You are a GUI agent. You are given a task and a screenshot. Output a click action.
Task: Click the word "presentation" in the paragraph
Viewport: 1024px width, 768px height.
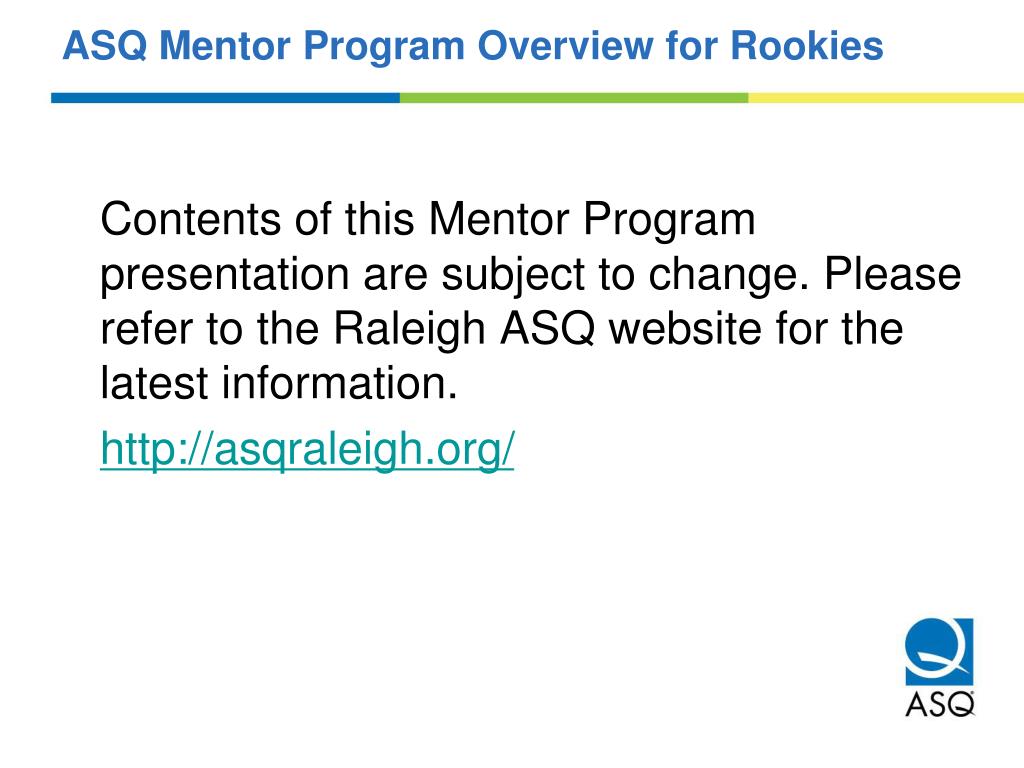click(x=225, y=274)
